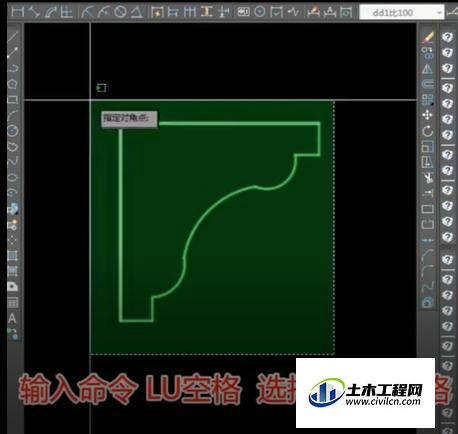The height and width of the screenshot is (434, 458).
Task: Select the Jogged radius dimension tool
Action: [104, 12]
